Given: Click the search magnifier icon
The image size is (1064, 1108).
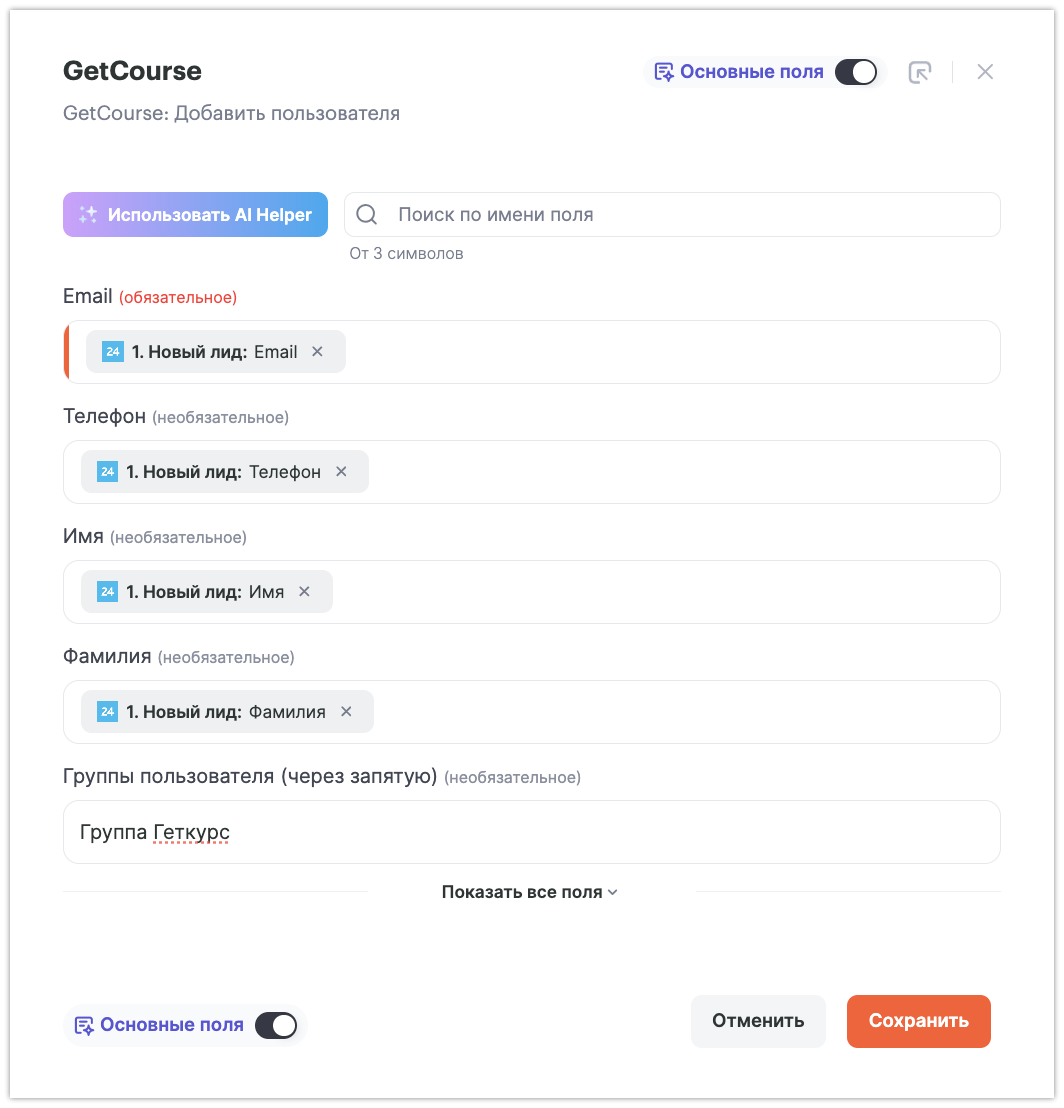Looking at the screenshot, I should click(x=367, y=215).
